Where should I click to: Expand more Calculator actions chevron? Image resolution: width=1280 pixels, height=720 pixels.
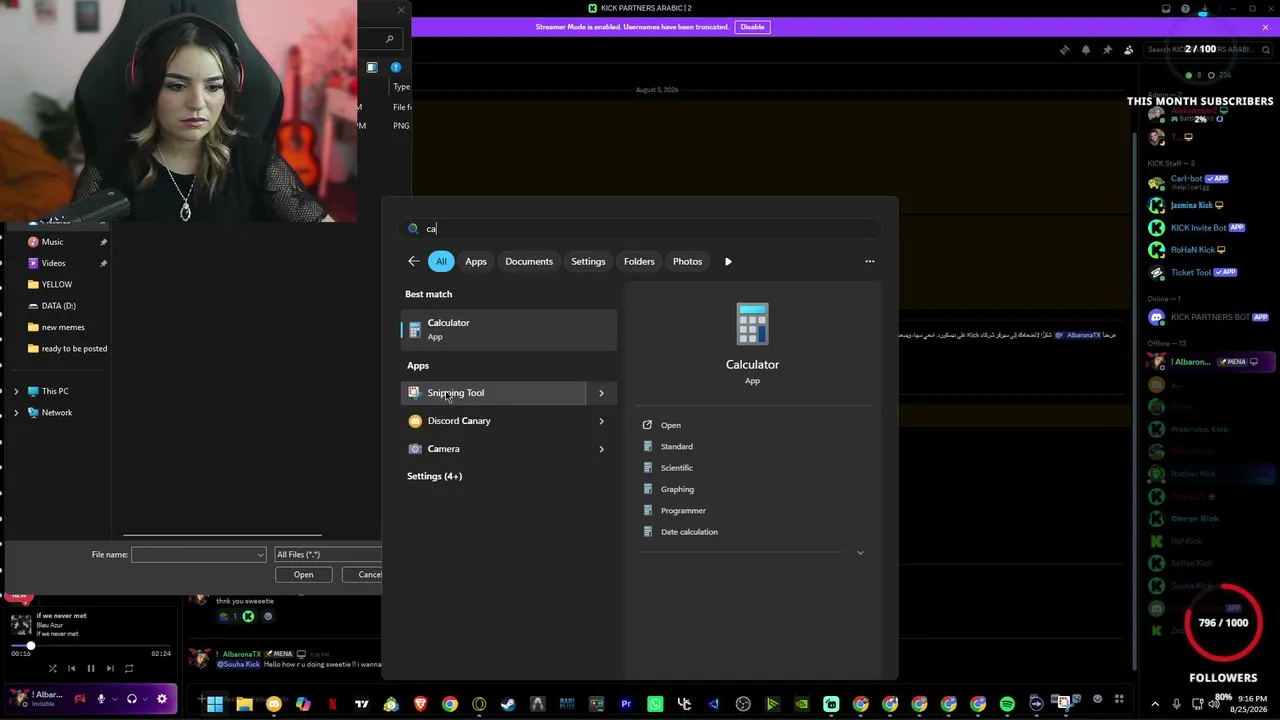click(x=860, y=553)
